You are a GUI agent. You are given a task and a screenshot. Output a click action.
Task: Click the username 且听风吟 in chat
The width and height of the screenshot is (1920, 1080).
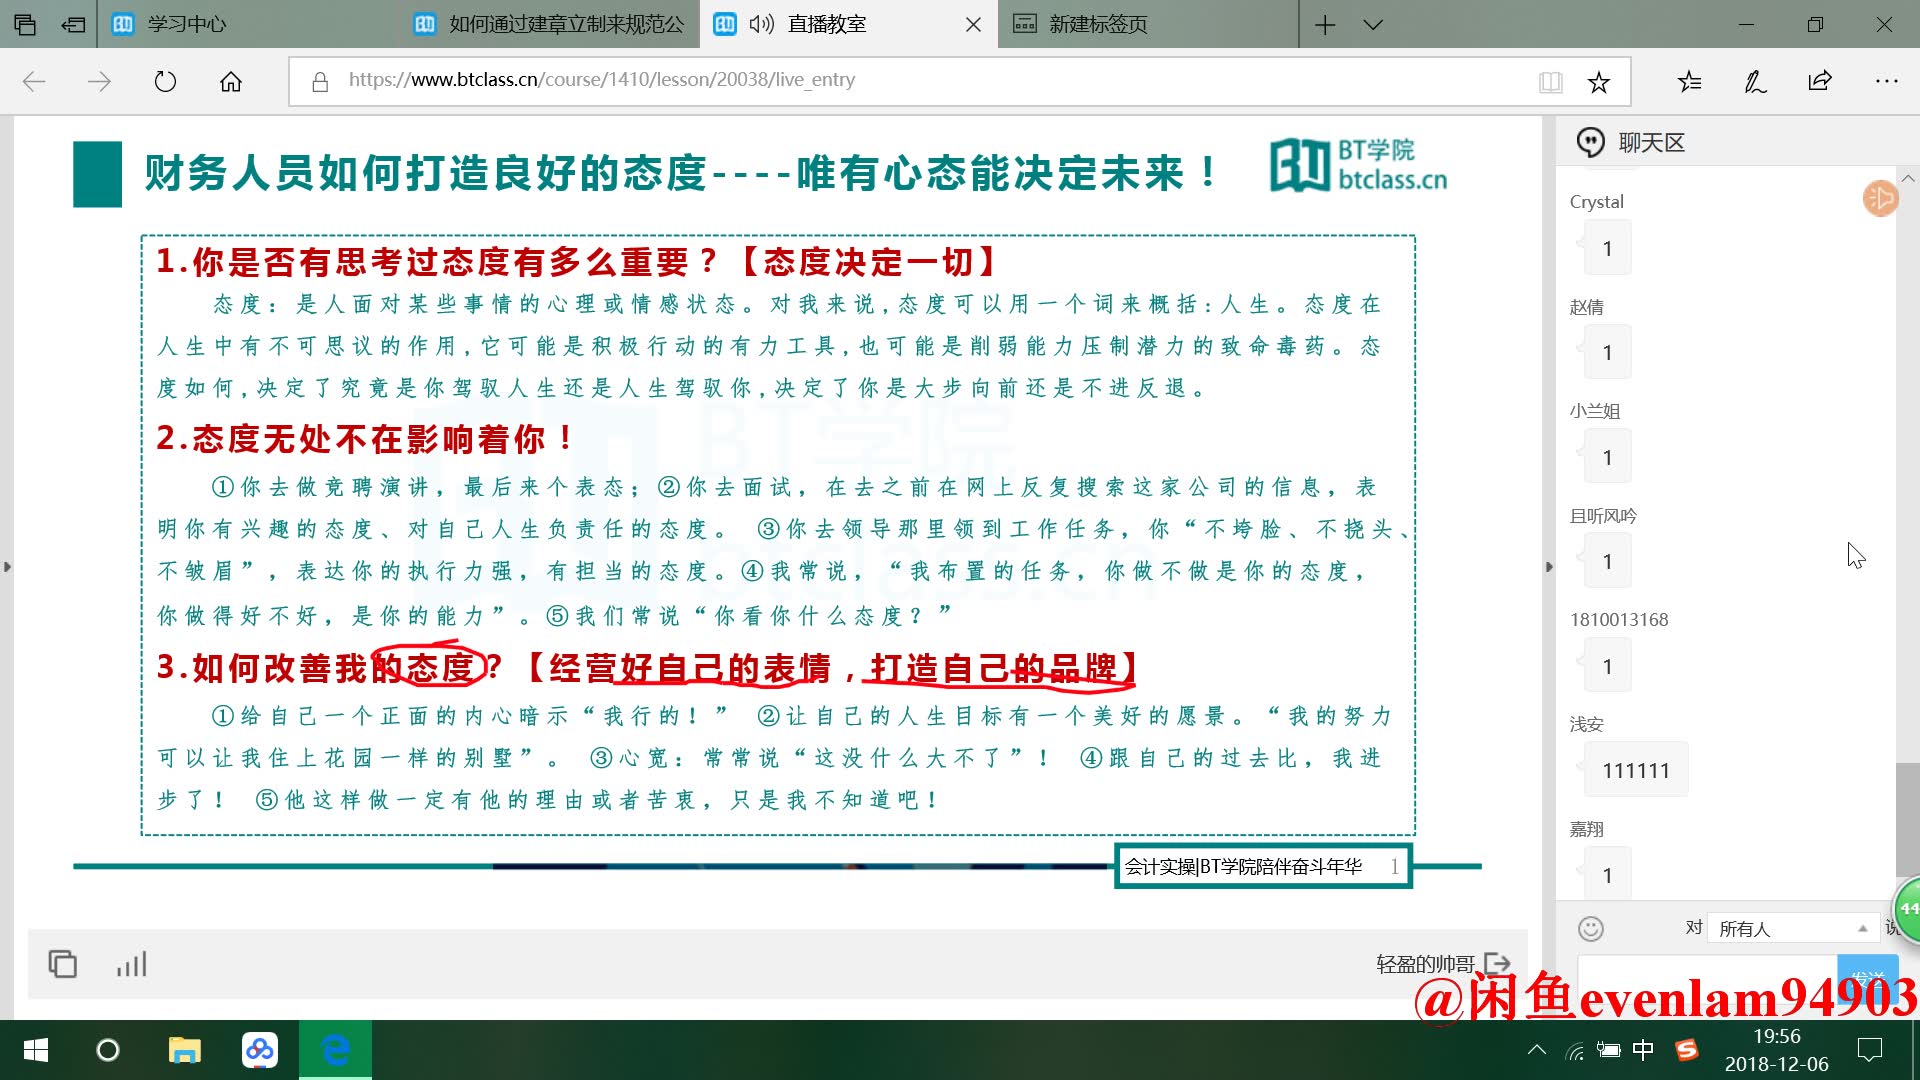click(1603, 516)
